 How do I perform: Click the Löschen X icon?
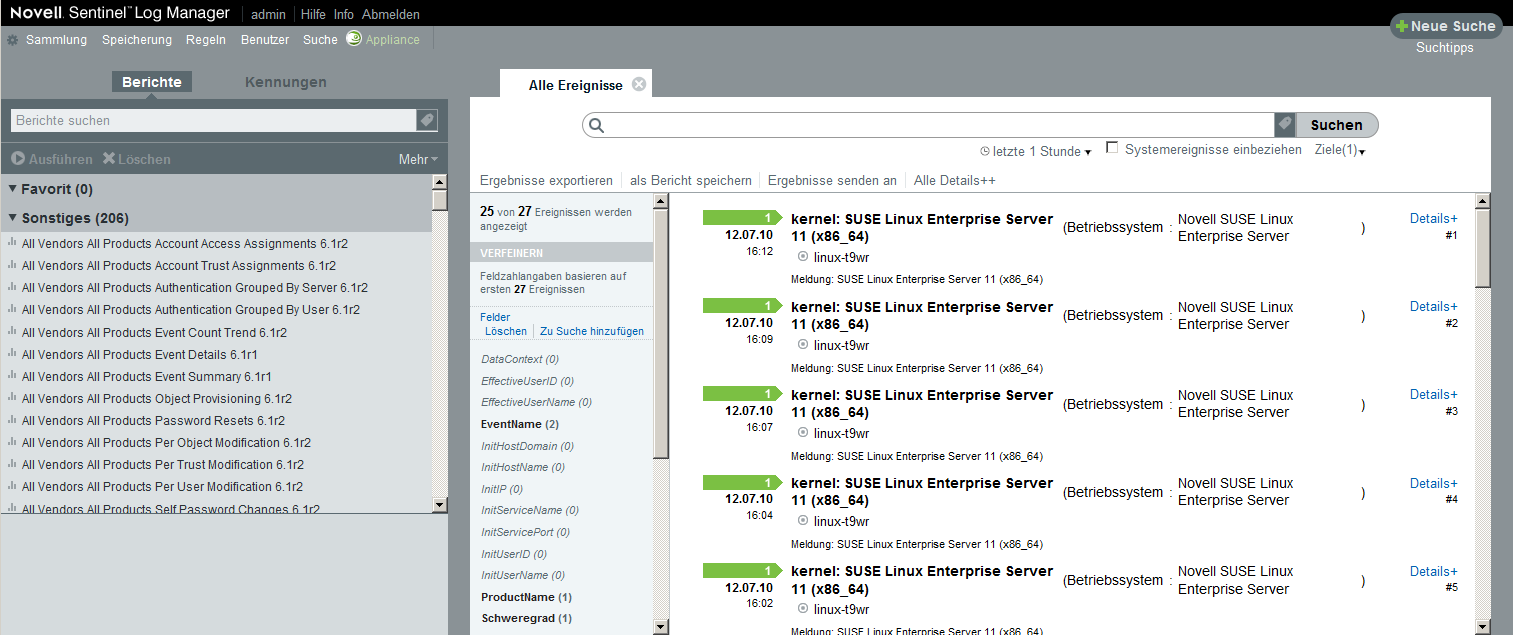[x=109, y=159]
